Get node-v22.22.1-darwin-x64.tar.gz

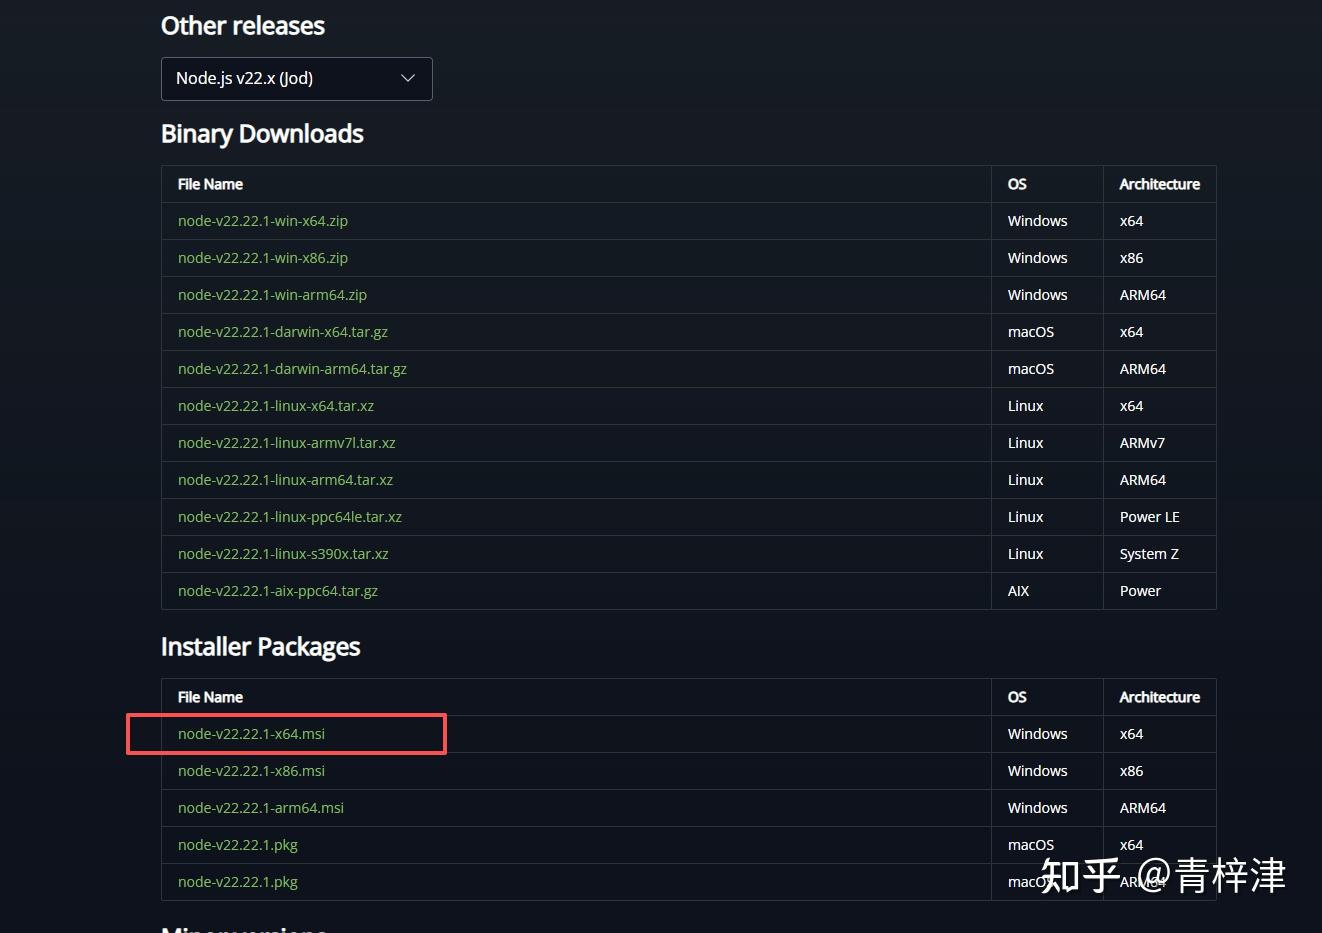click(x=283, y=332)
